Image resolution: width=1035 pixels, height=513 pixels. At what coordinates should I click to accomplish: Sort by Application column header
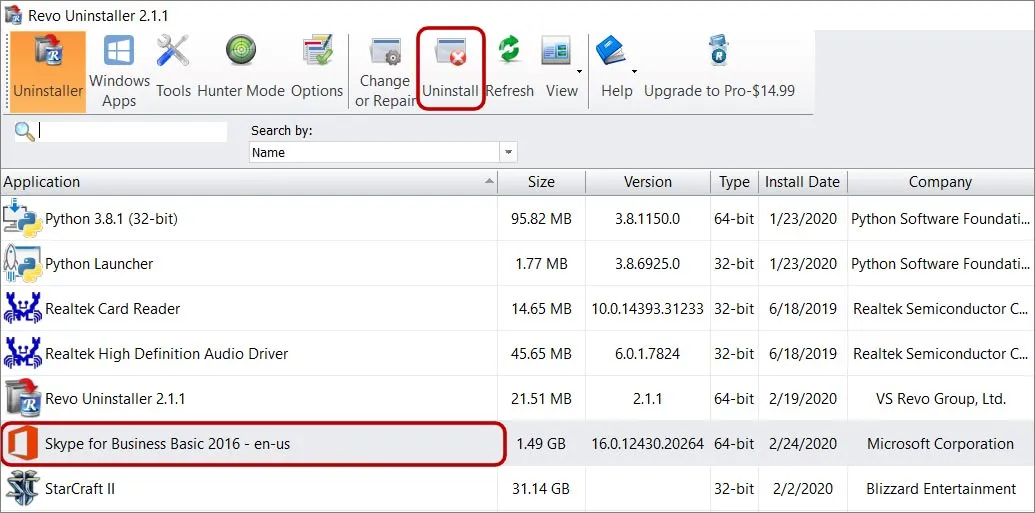coord(249,182)
